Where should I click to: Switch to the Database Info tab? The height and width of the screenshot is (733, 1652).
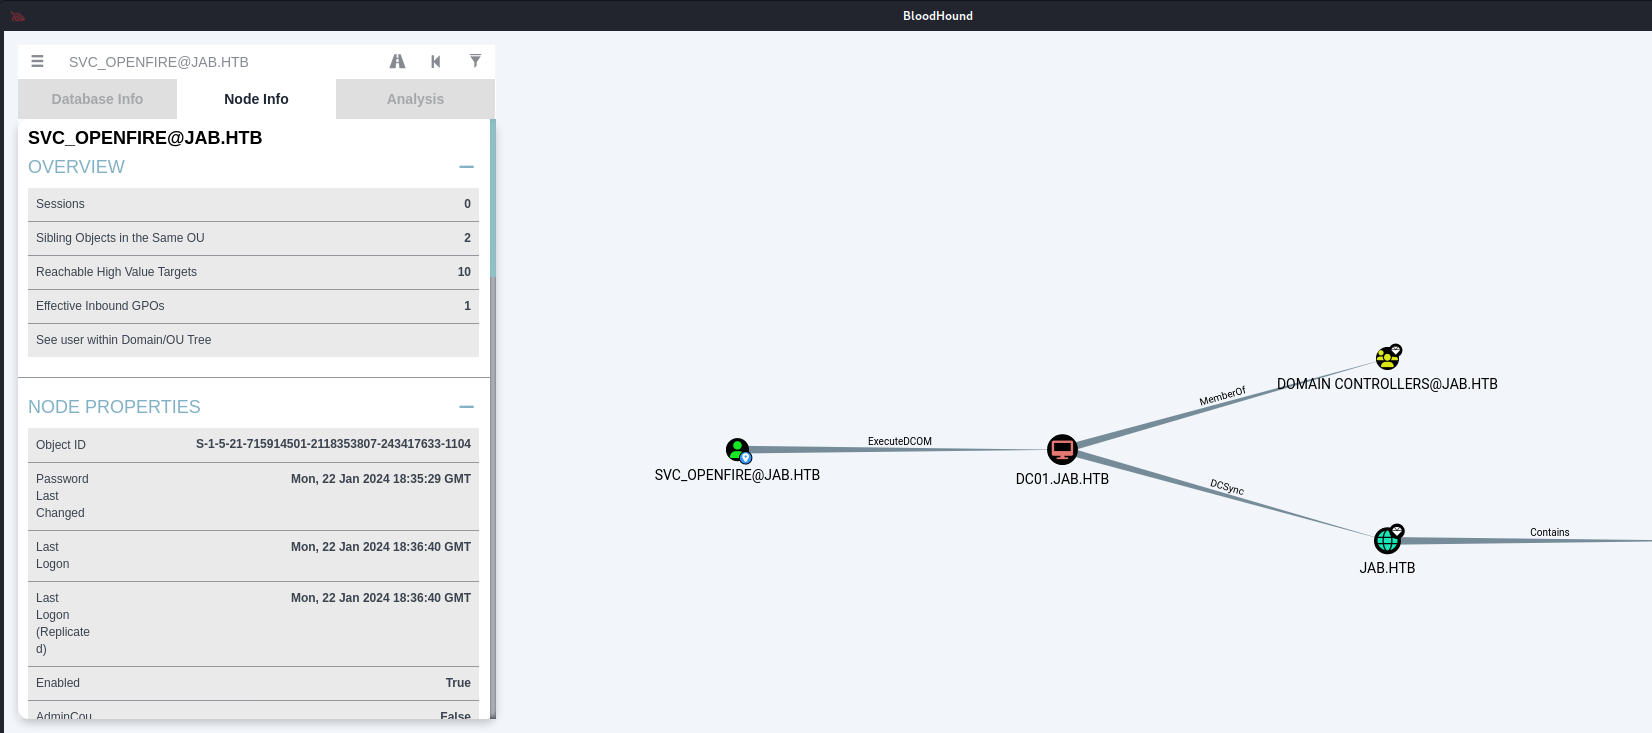tap(97, 99)
